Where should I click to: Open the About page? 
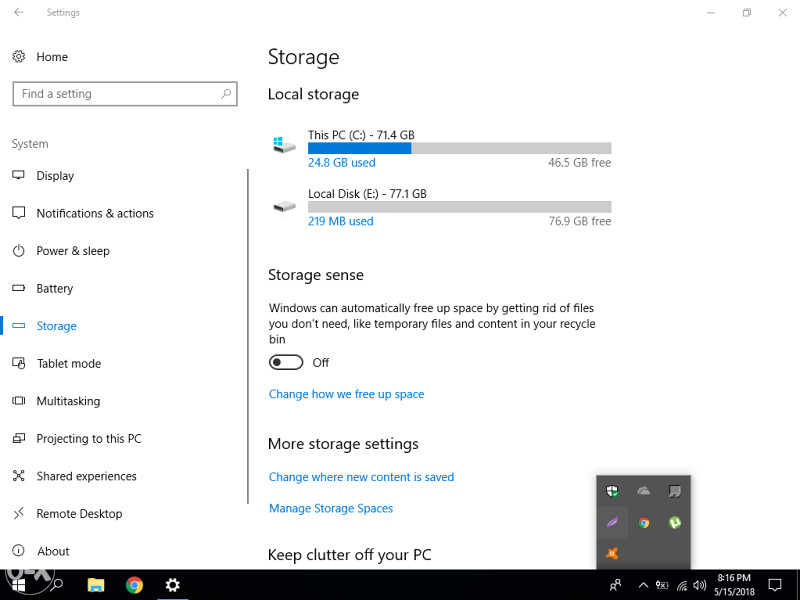pyautogui.click(x=53, y=551)
